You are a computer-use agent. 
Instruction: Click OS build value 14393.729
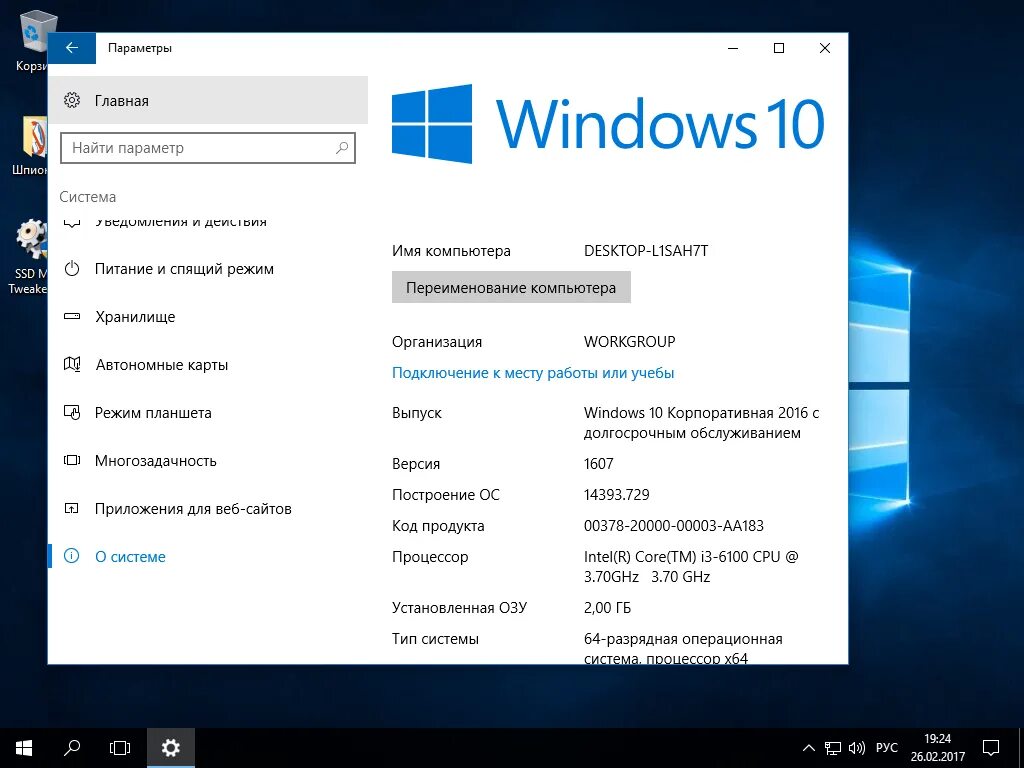[616, 494]
